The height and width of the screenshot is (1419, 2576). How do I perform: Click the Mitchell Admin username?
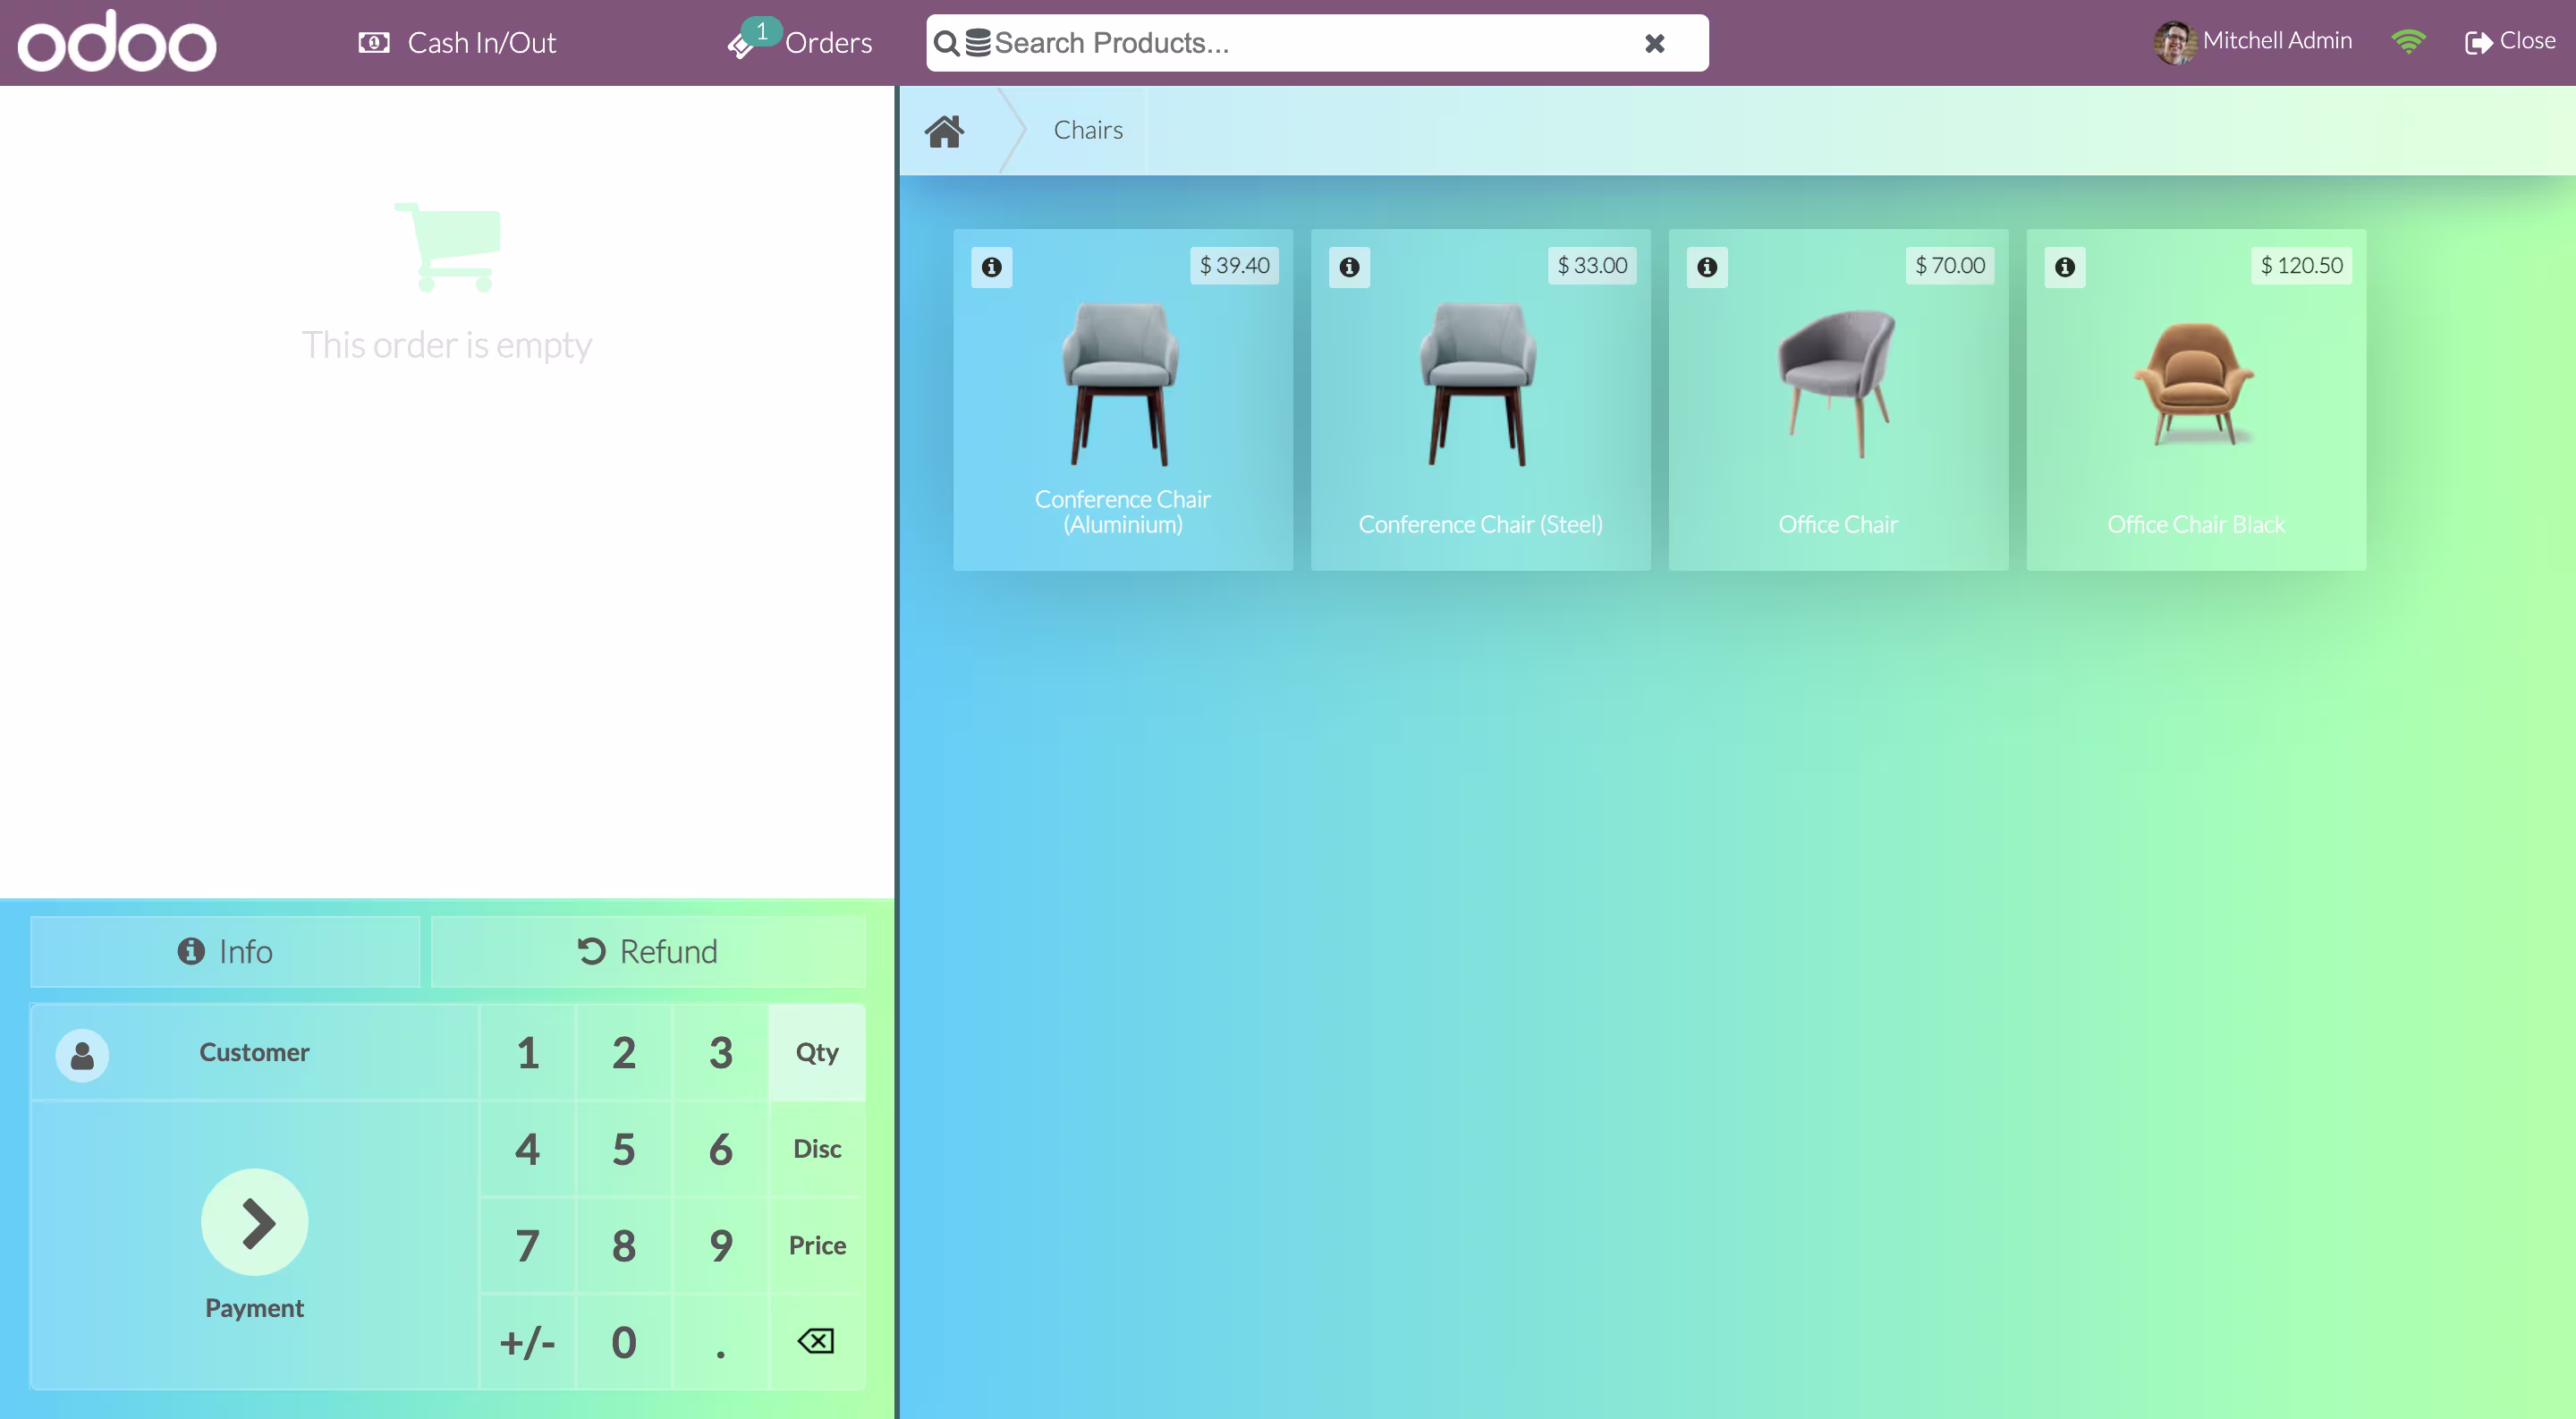coord(2277,41)
